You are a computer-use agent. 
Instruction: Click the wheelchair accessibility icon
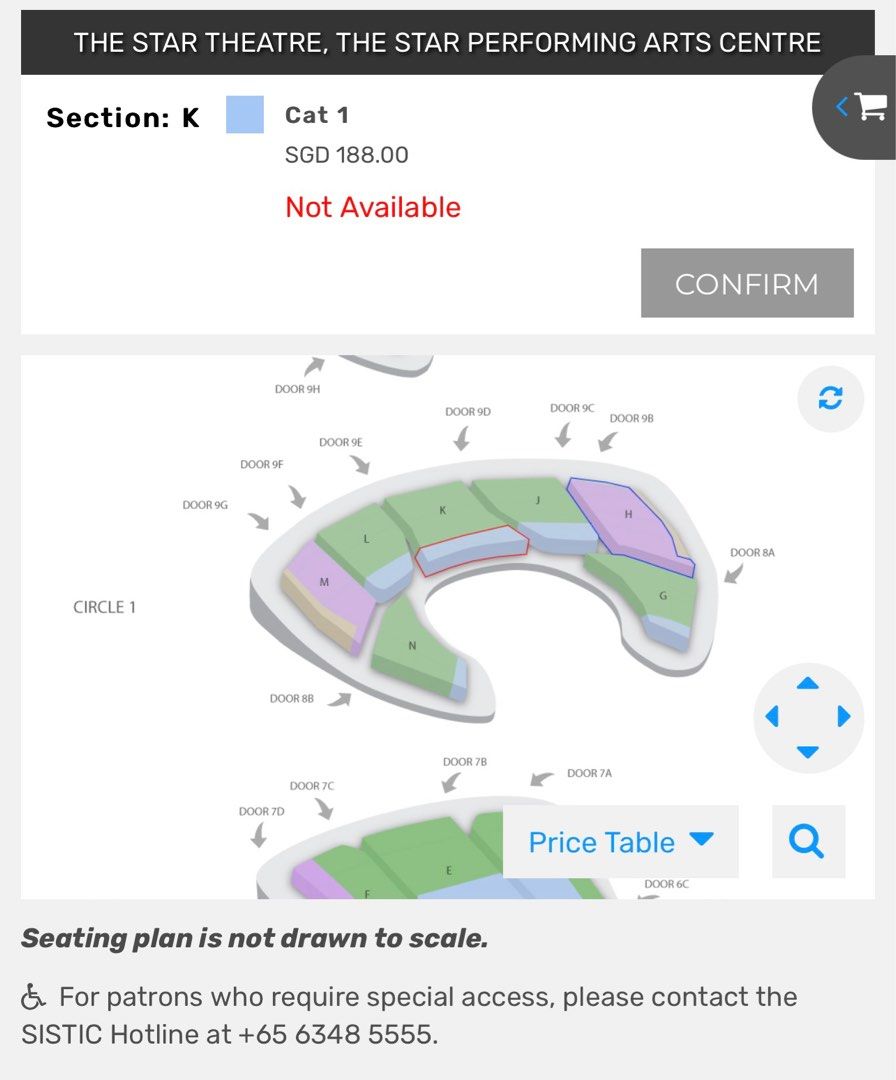(x=36, y=995)
